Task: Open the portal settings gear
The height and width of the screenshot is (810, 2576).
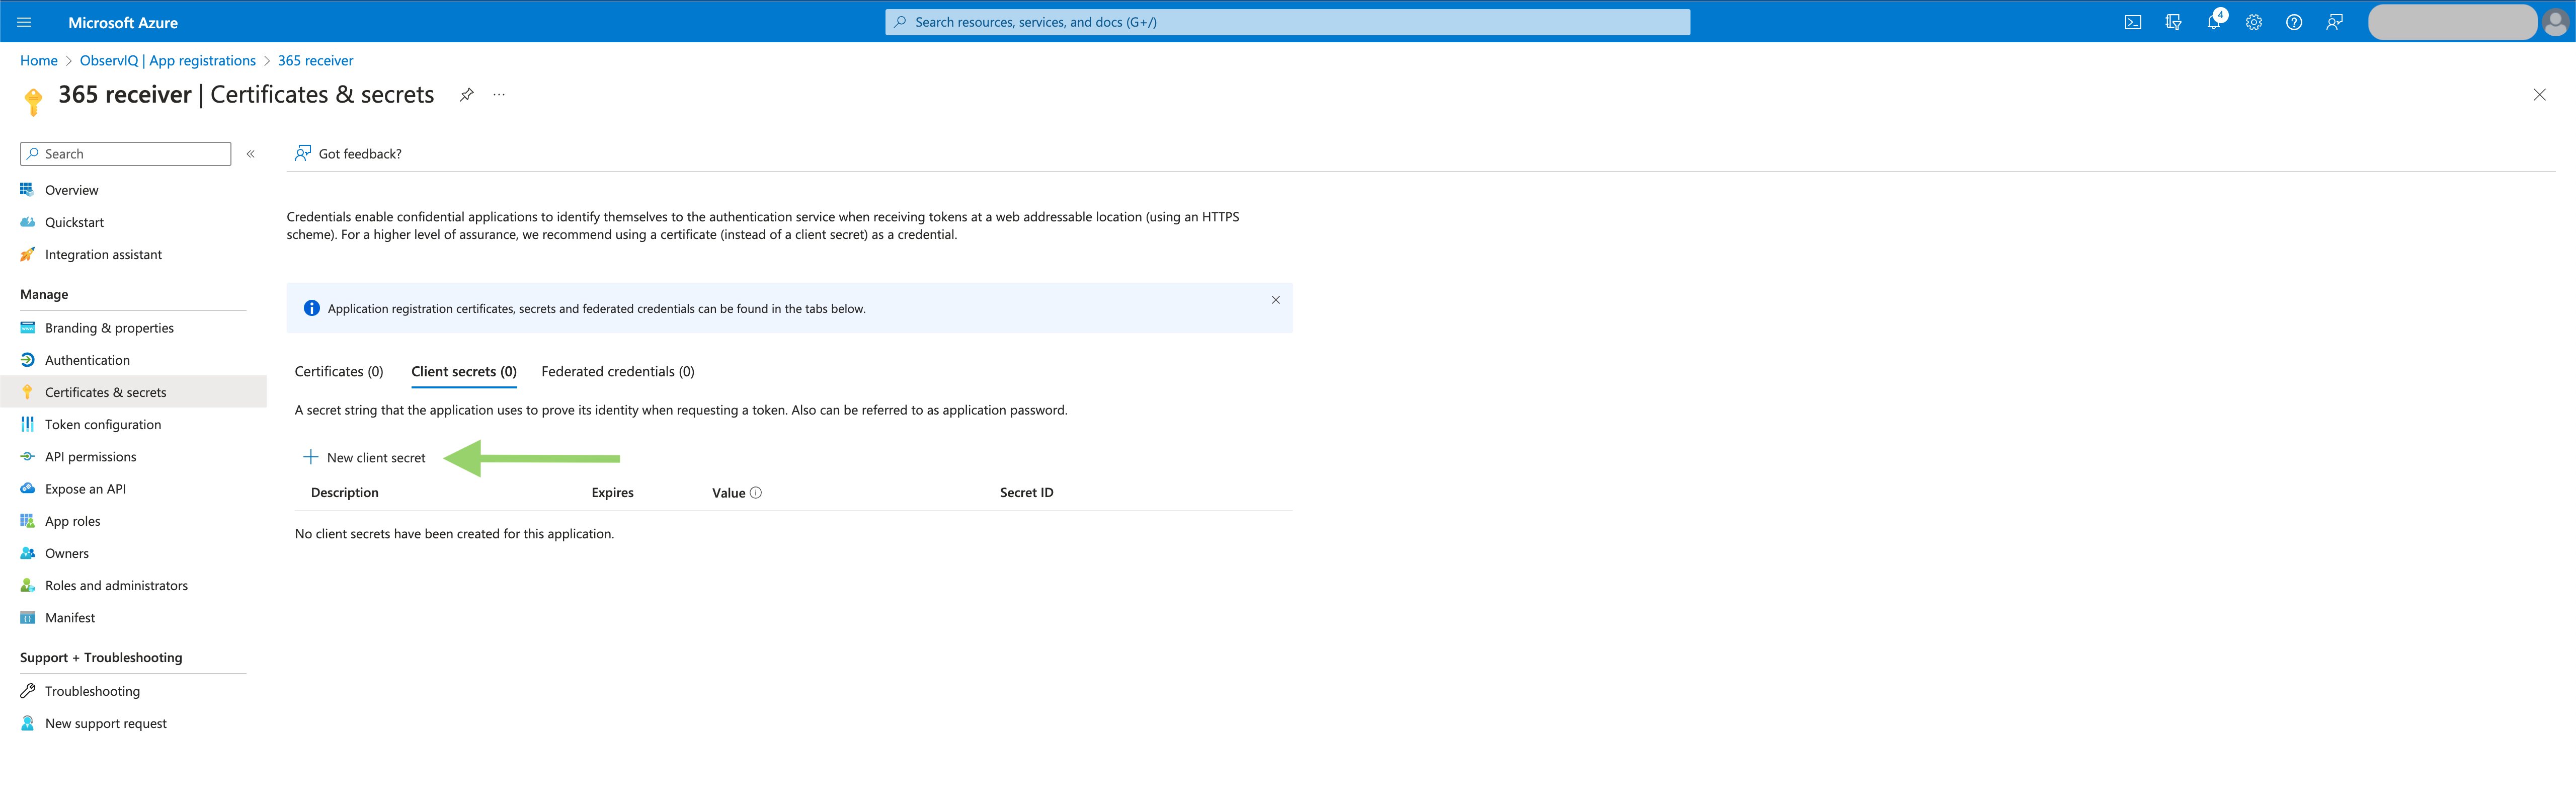Action: pos(2253,21)
